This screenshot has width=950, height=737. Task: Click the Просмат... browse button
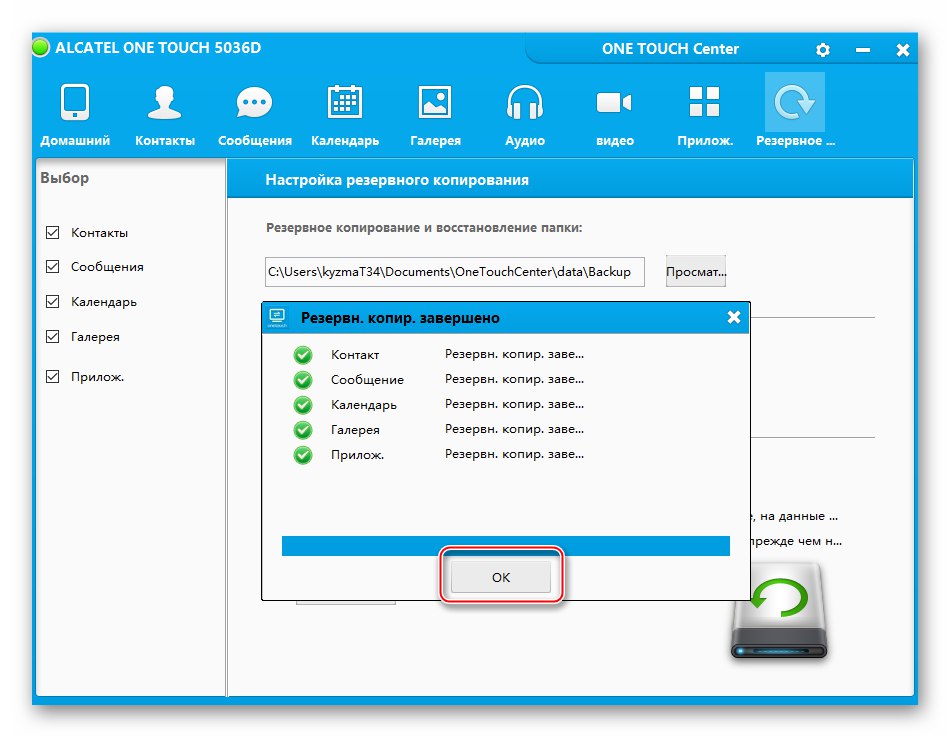[696, 272]
